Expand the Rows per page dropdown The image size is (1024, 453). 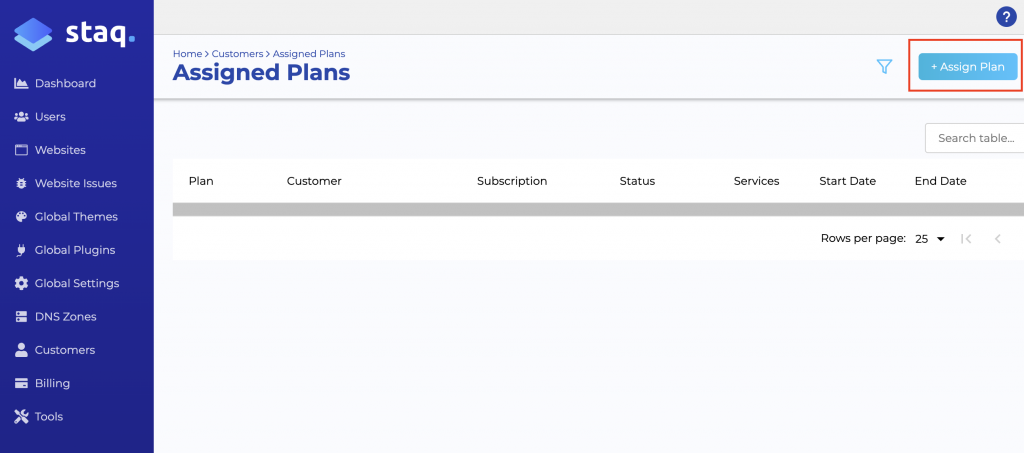pos(930,239)
